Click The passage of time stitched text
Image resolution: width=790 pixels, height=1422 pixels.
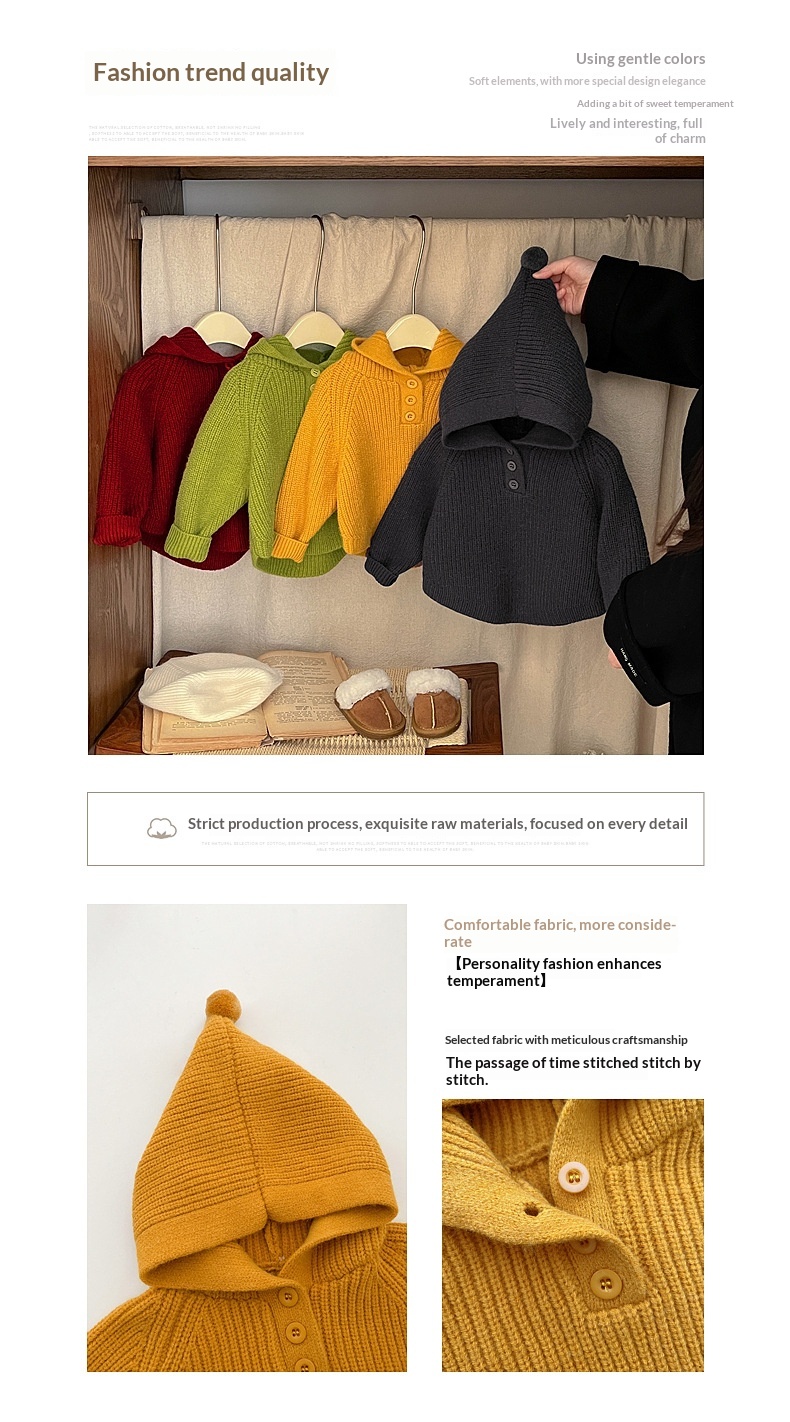coord(573,1071)
